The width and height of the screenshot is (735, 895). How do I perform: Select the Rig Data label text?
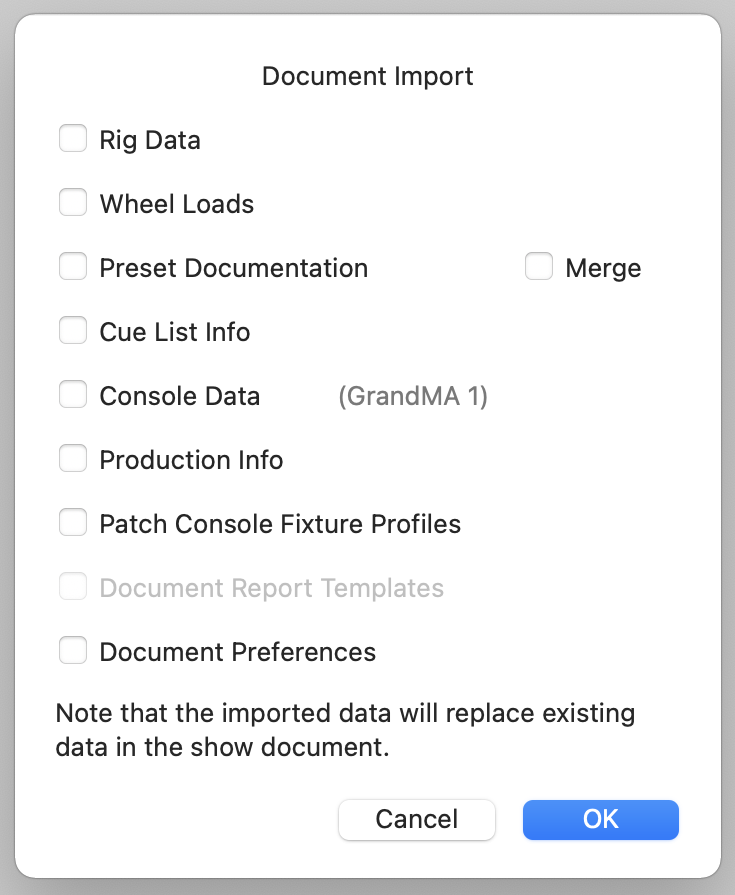point(149,140)
